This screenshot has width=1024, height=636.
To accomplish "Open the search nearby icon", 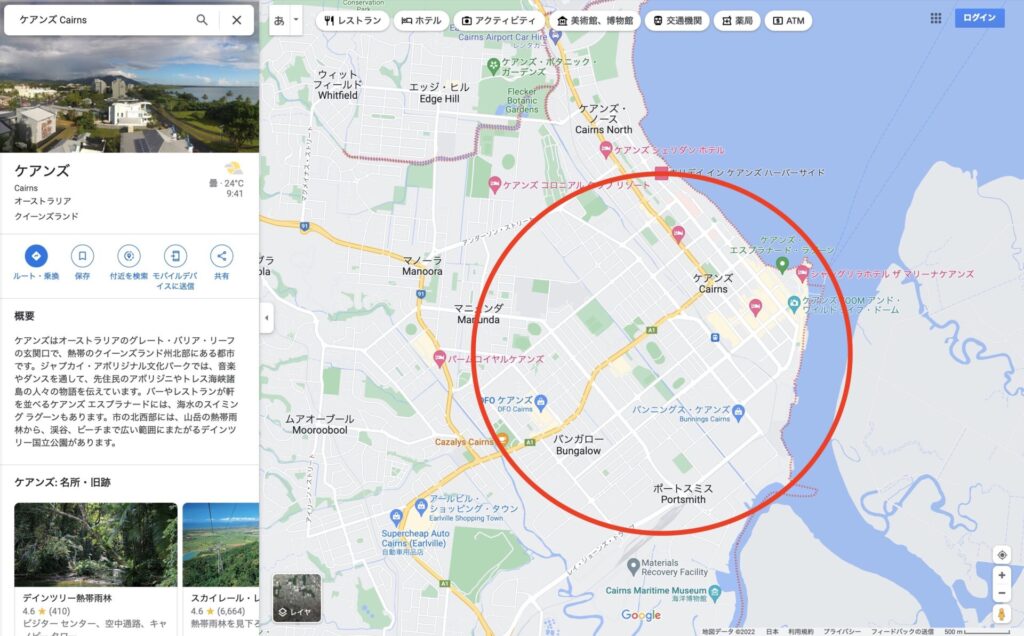I will (129, 256).
